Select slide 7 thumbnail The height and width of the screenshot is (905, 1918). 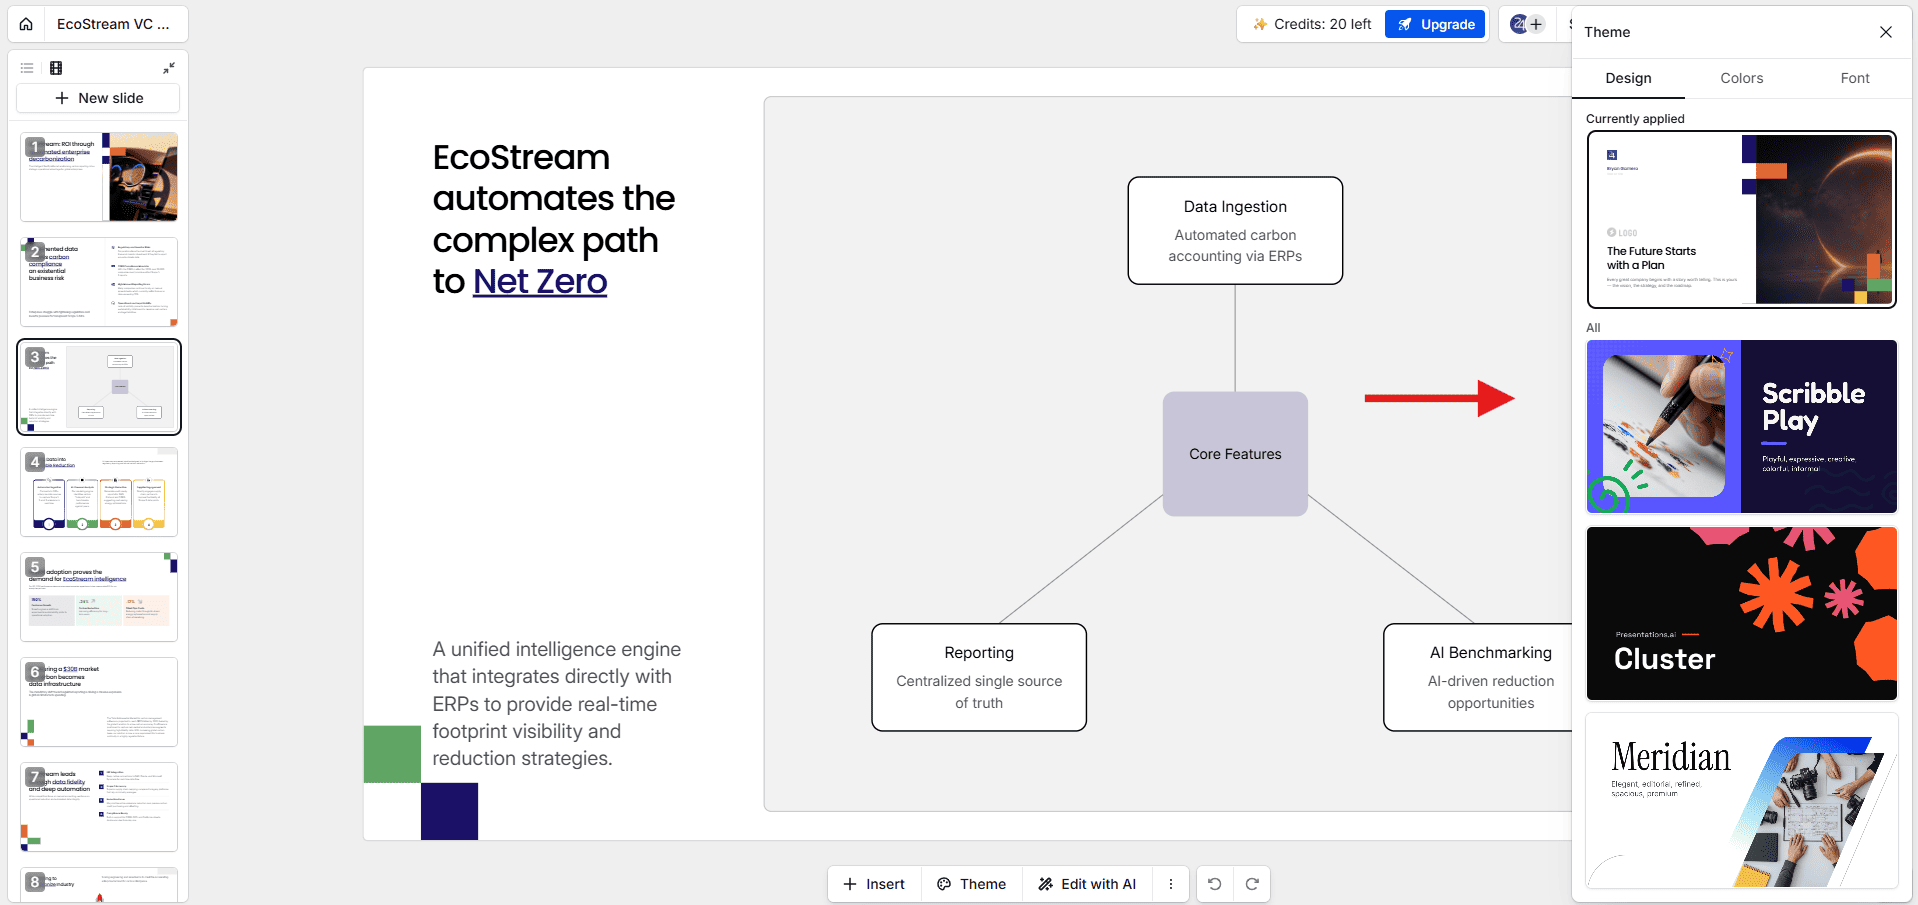pyautogui.click(x=99, y=807)
